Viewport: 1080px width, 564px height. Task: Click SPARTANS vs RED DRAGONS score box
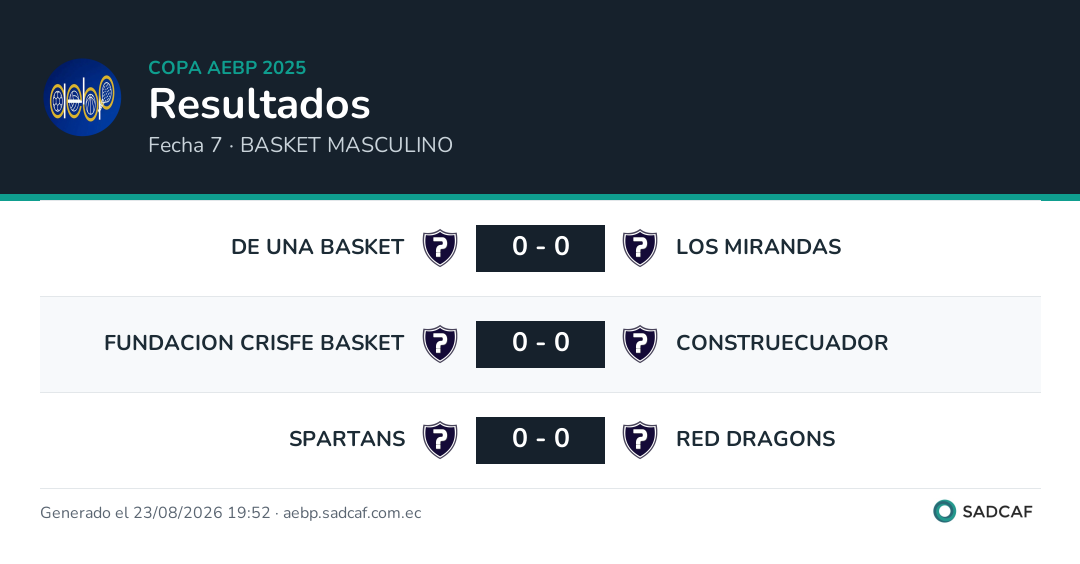(541, 440)
